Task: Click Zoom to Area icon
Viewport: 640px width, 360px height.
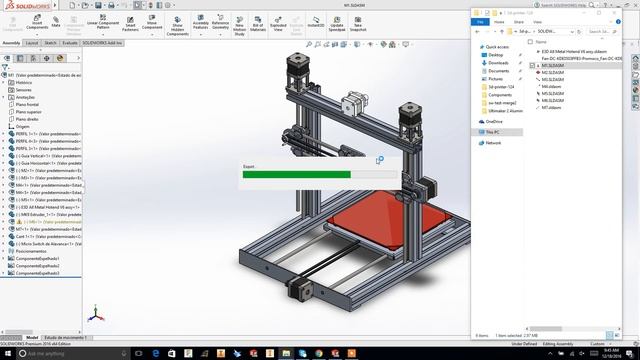Action: tap(318, 44)
